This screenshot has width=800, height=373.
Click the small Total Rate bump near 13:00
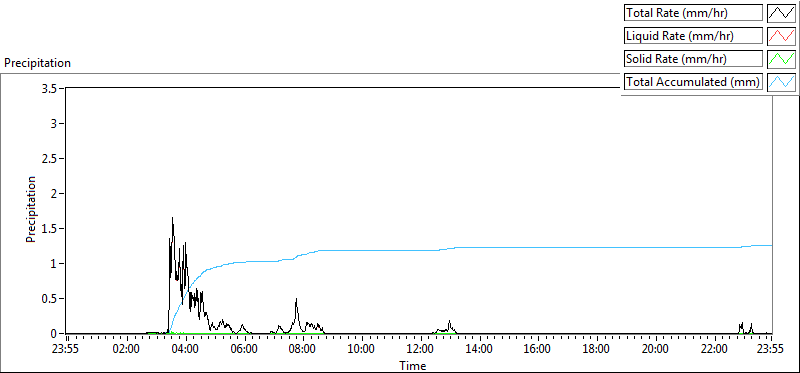[449, 321]
